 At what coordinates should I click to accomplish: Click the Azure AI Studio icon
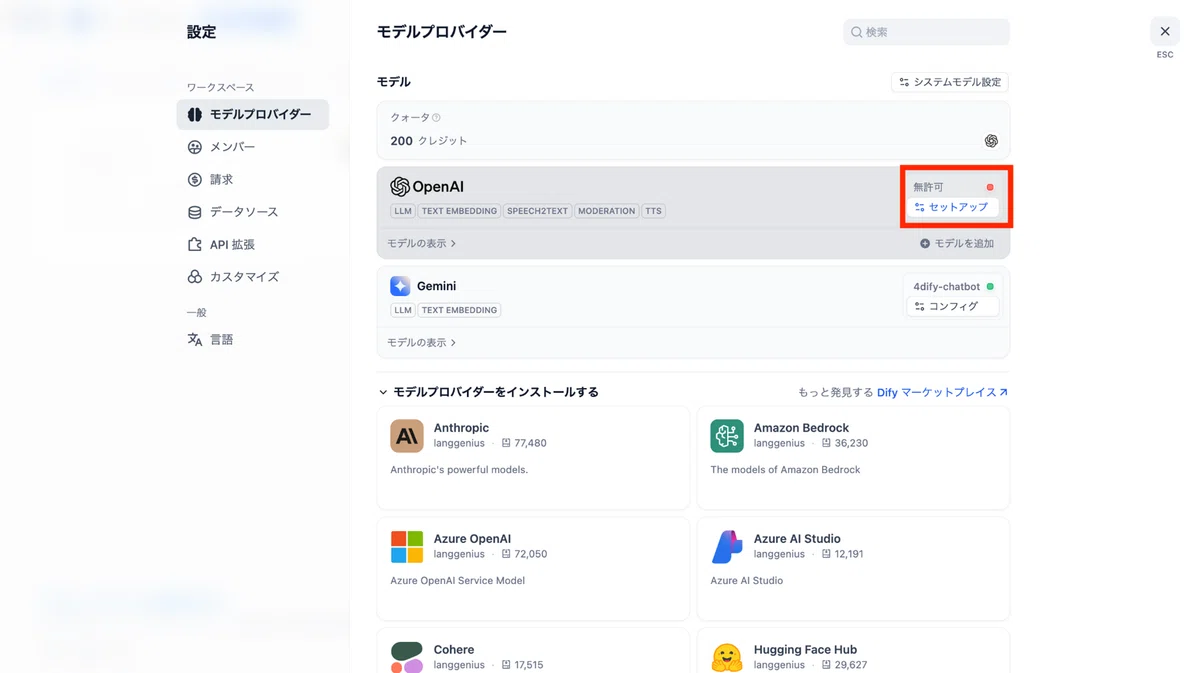tap(727, 547)
